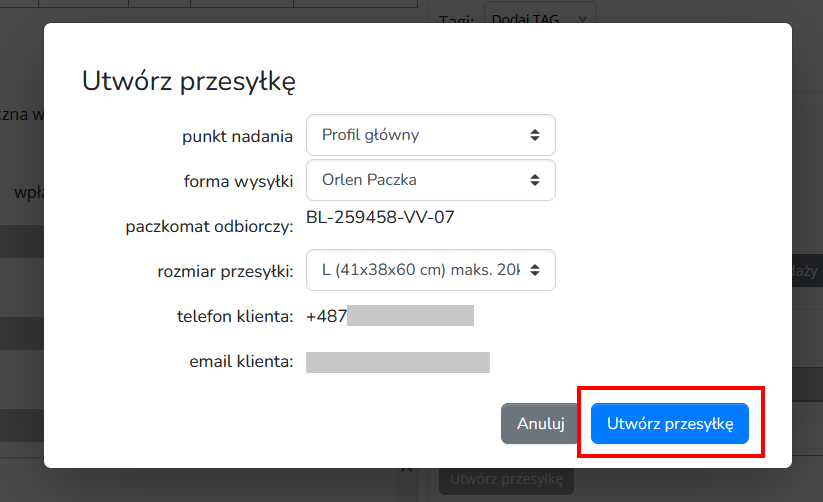The image size is (823, 502).
Task: Click the punkt nadania label
Action: click(237, 136)
